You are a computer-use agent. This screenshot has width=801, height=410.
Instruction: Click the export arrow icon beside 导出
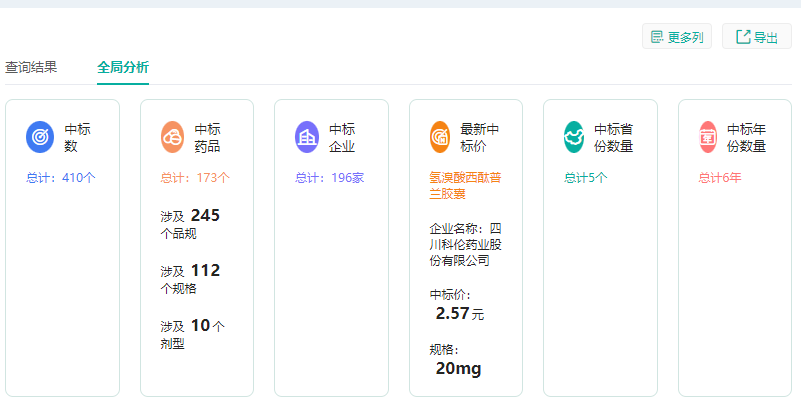tap(743, 38)
